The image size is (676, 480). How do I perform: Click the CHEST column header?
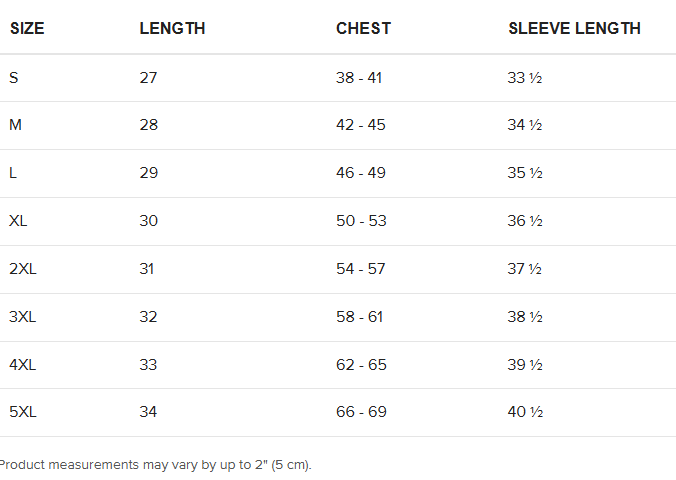coord(363,28)
